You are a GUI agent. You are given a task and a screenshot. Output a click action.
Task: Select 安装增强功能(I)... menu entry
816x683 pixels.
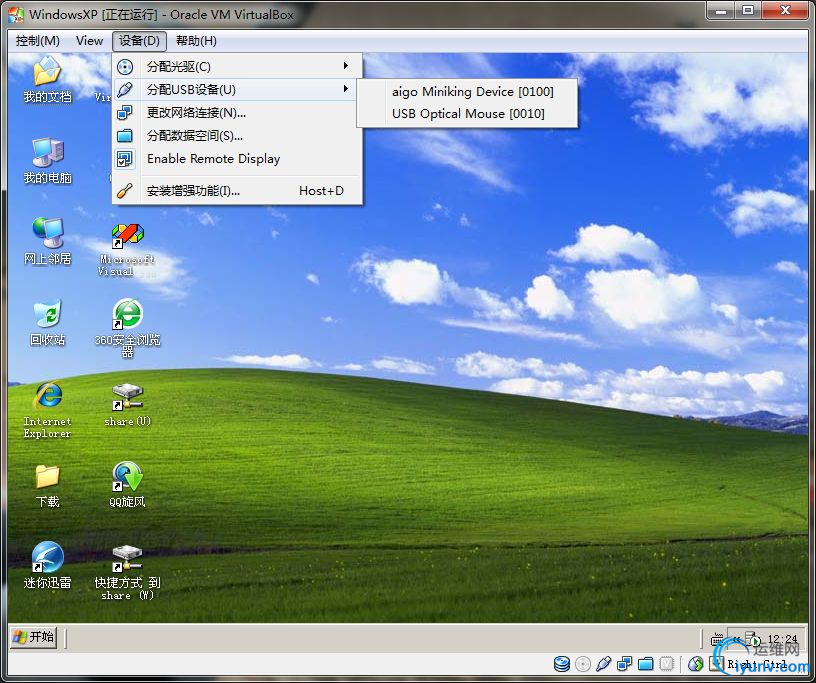[237, 191]
